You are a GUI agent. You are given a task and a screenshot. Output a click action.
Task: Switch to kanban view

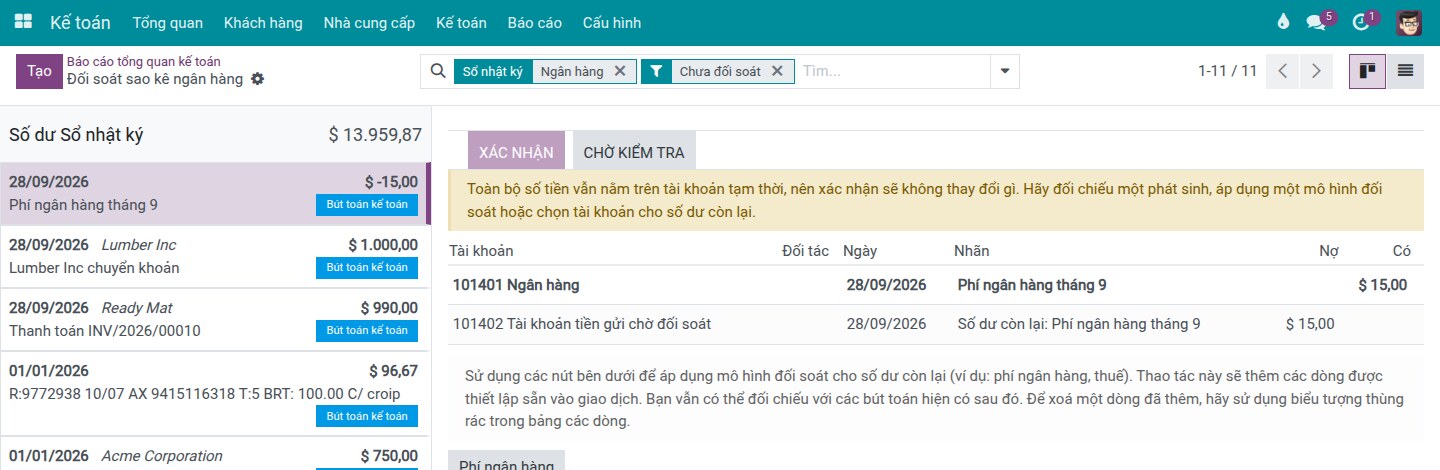coord(1367,71)
